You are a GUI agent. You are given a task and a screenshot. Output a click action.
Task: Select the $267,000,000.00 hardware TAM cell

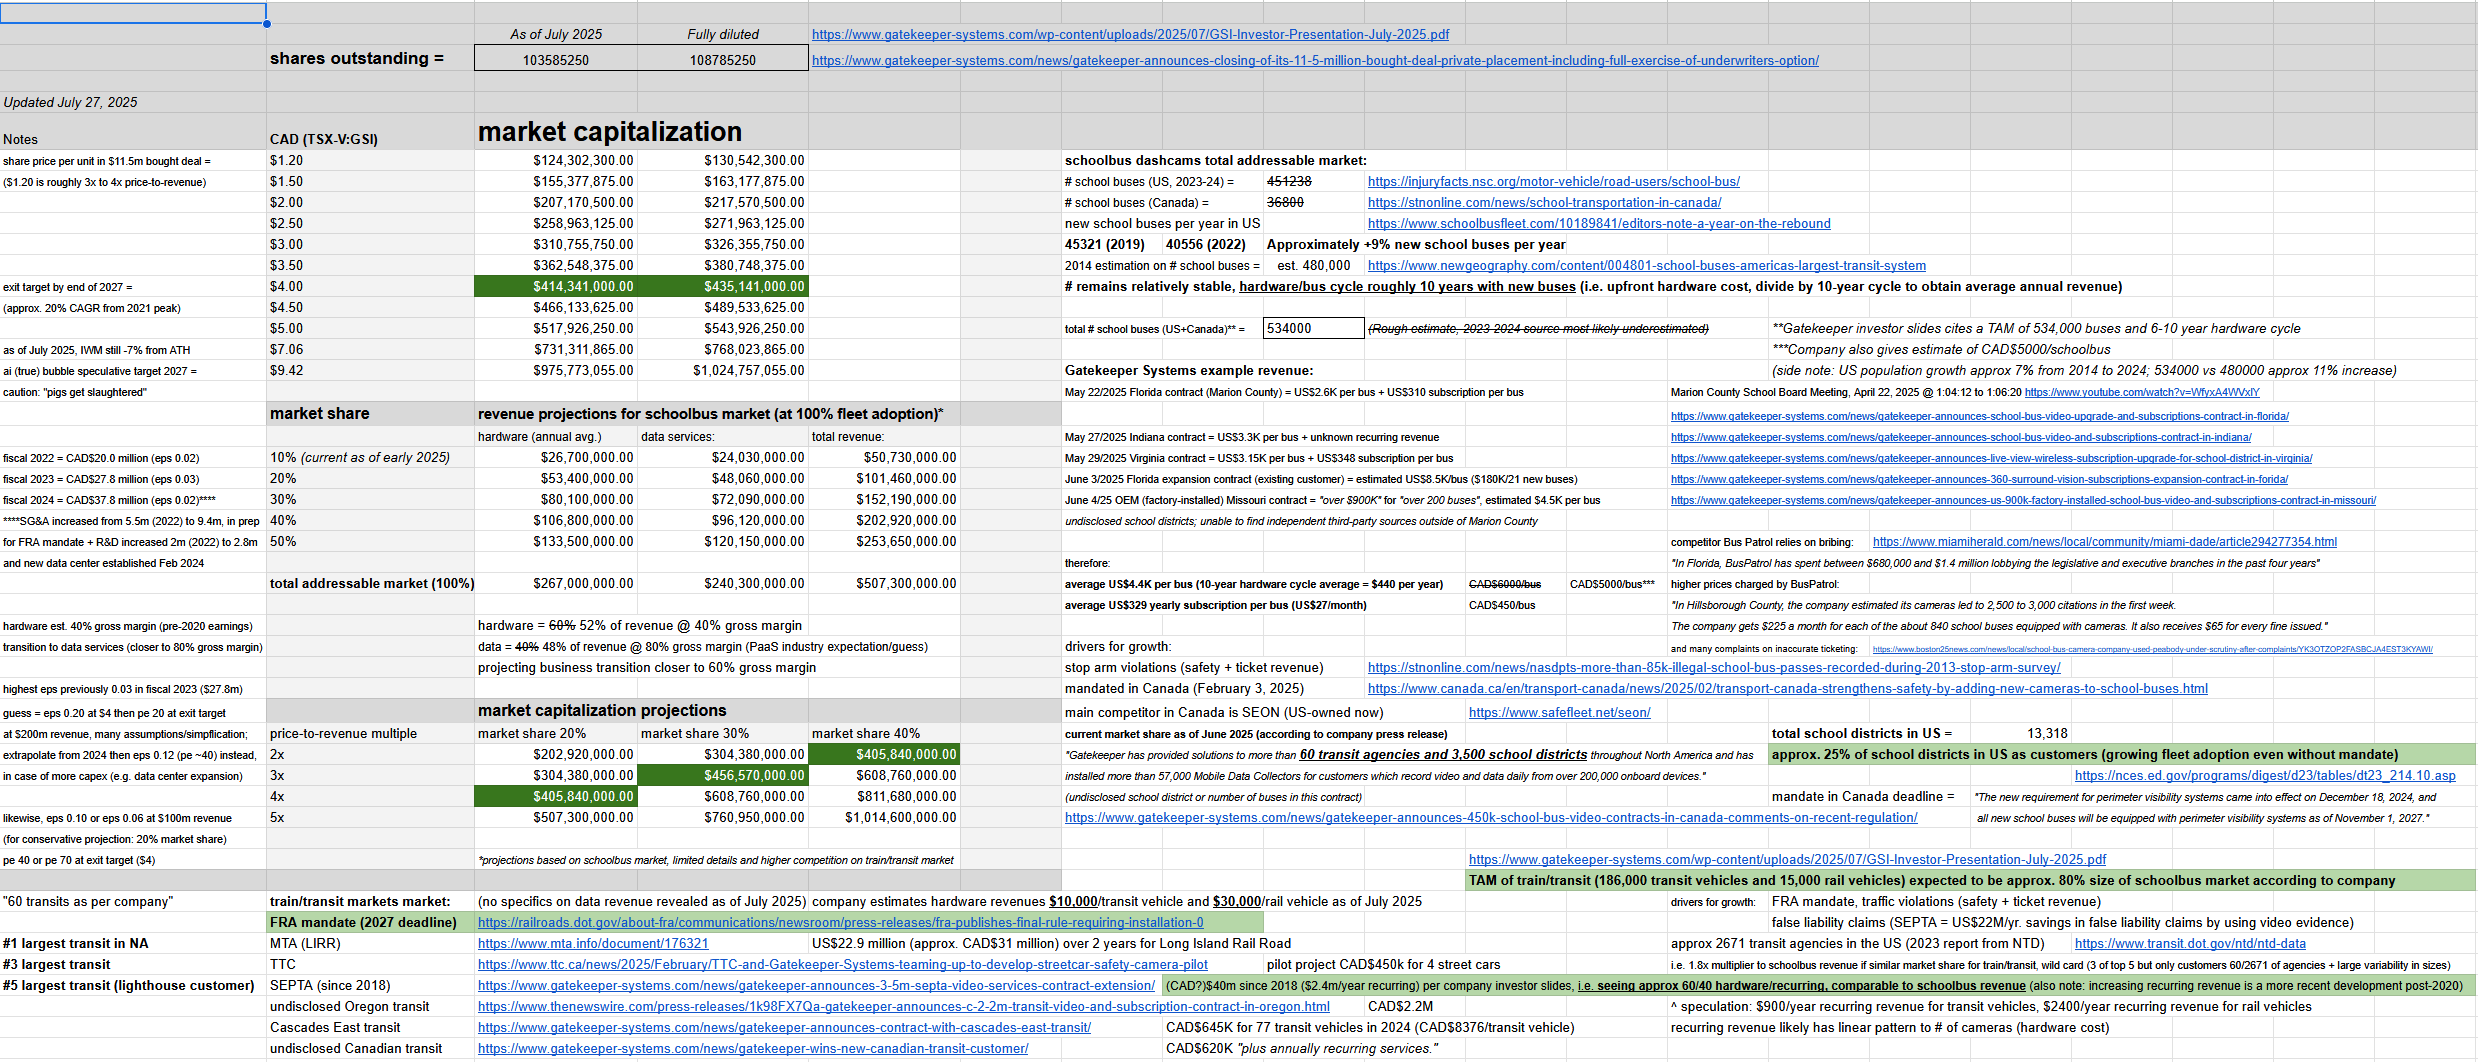click(556, 584)
